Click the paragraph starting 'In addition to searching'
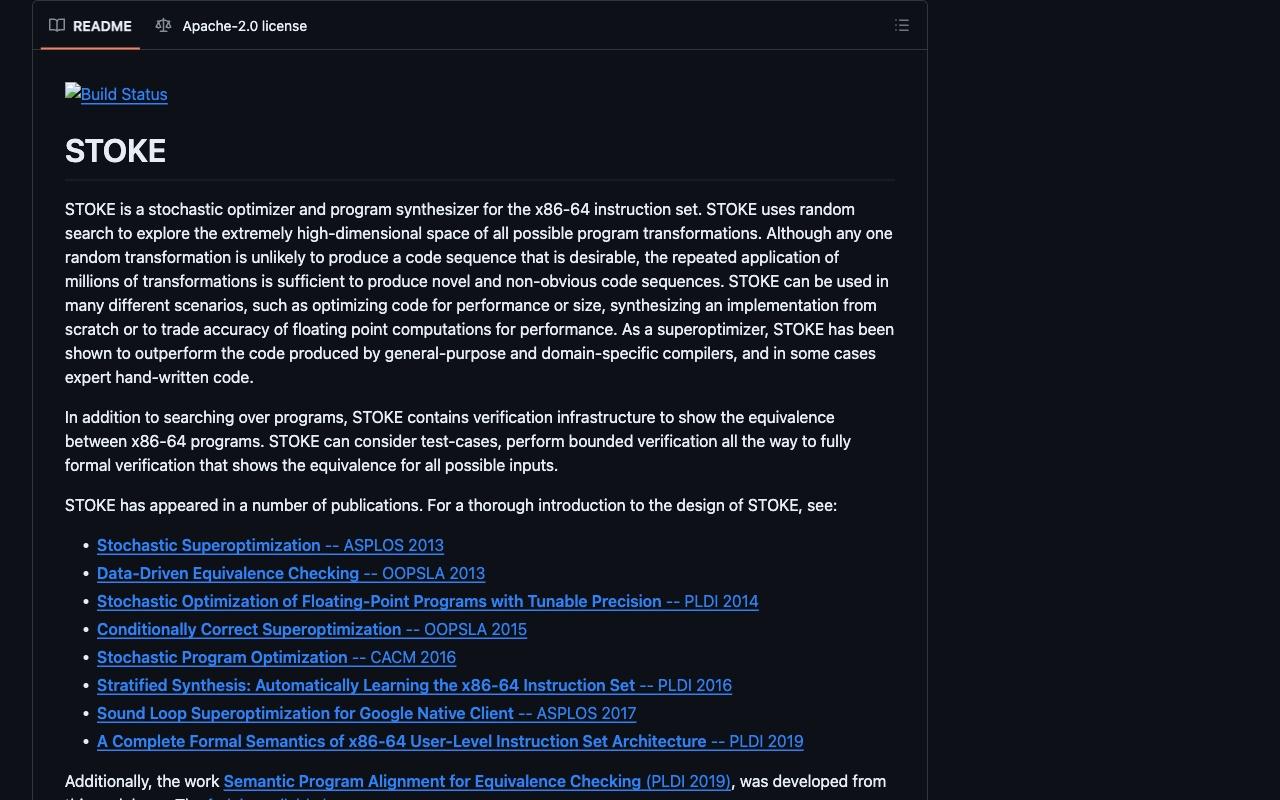The height and width of the screenshot is (800, 1280). 458,441
